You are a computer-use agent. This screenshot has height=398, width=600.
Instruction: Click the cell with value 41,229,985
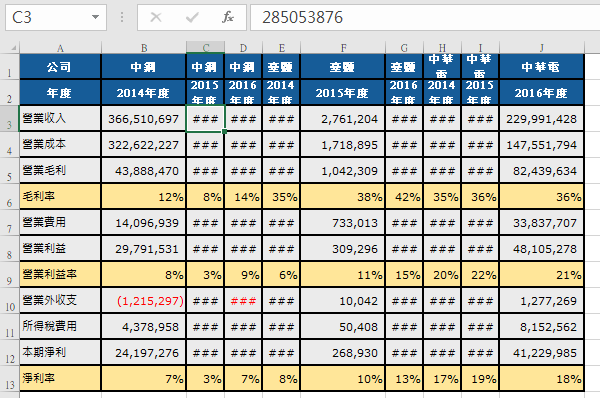pos(541,353)
